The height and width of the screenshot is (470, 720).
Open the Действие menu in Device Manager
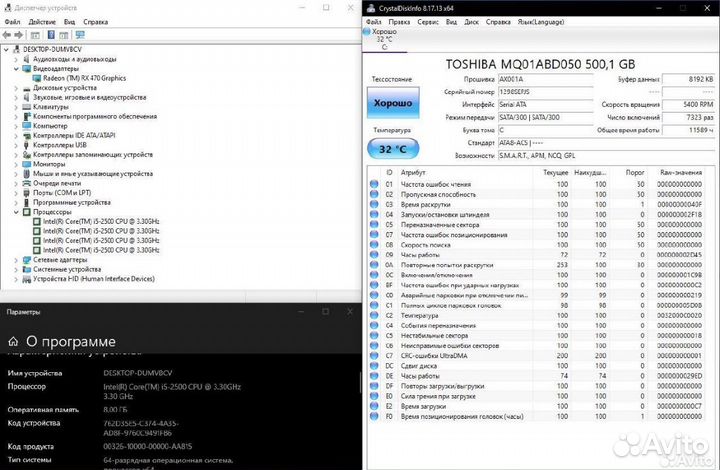(42, 22)
